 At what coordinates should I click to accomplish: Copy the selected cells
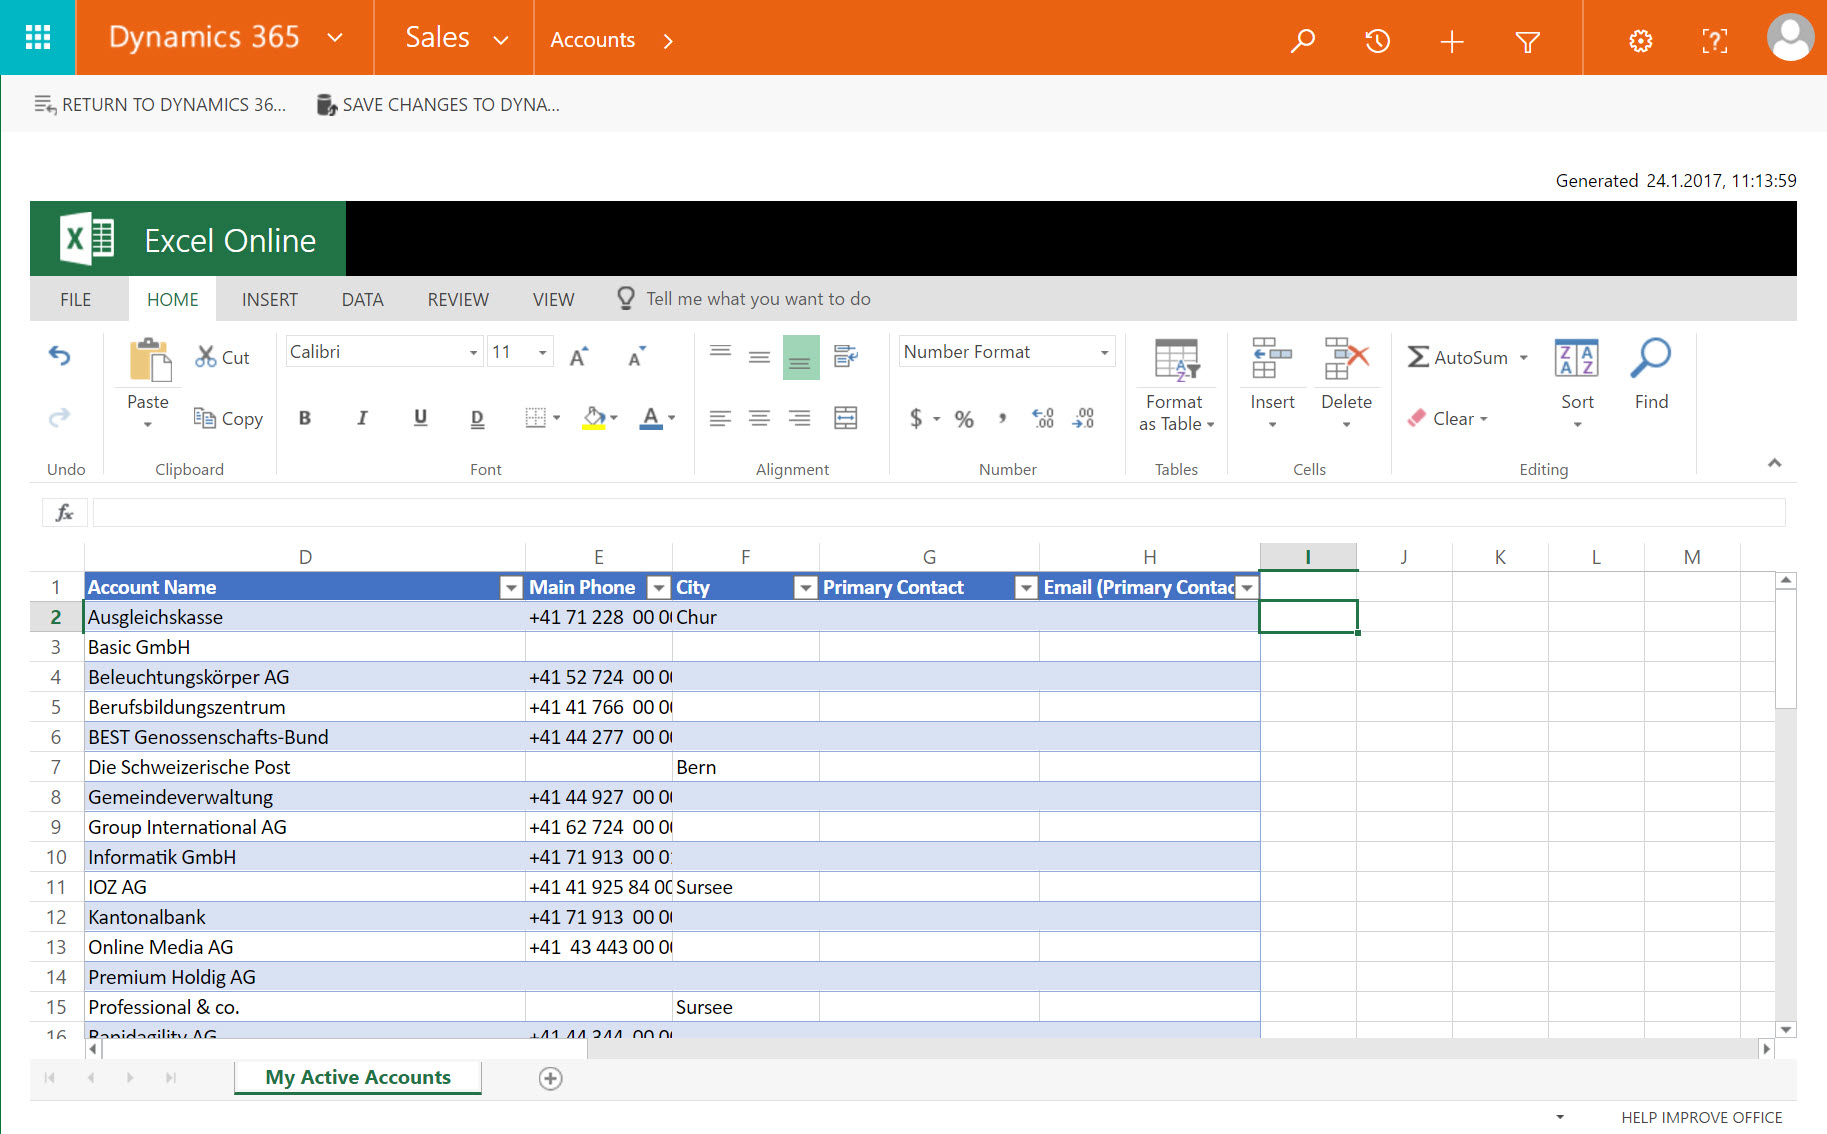pos(228,418)
